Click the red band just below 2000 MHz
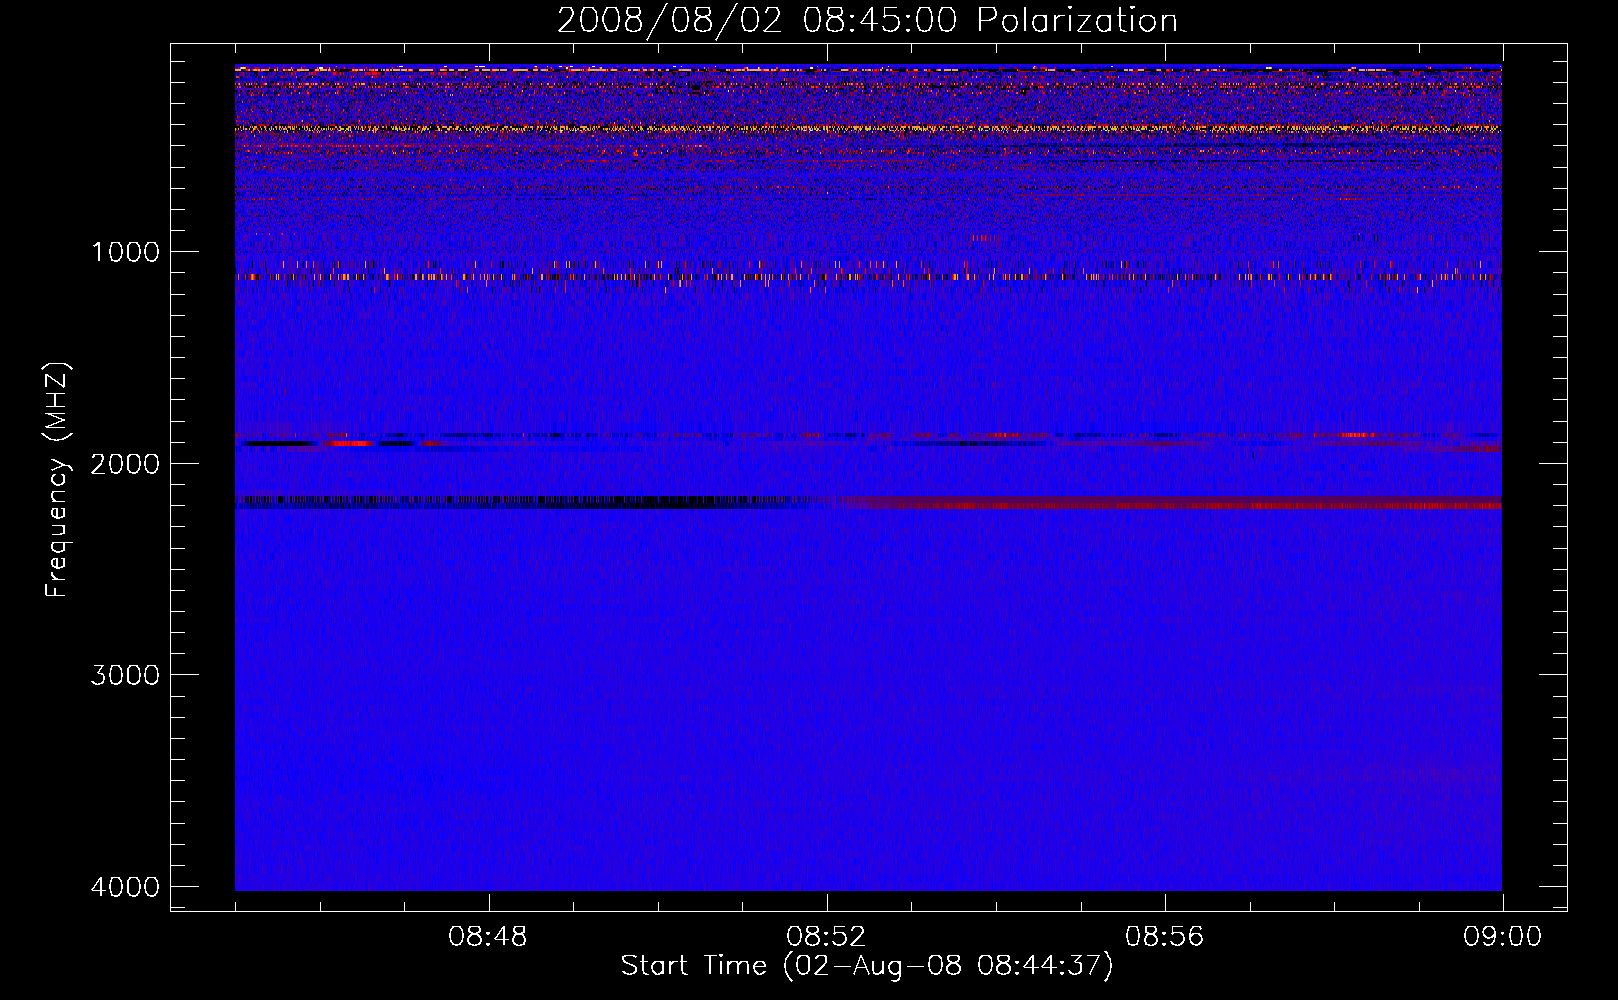The image size is (1618, 1000). (x=1170, y=503)
